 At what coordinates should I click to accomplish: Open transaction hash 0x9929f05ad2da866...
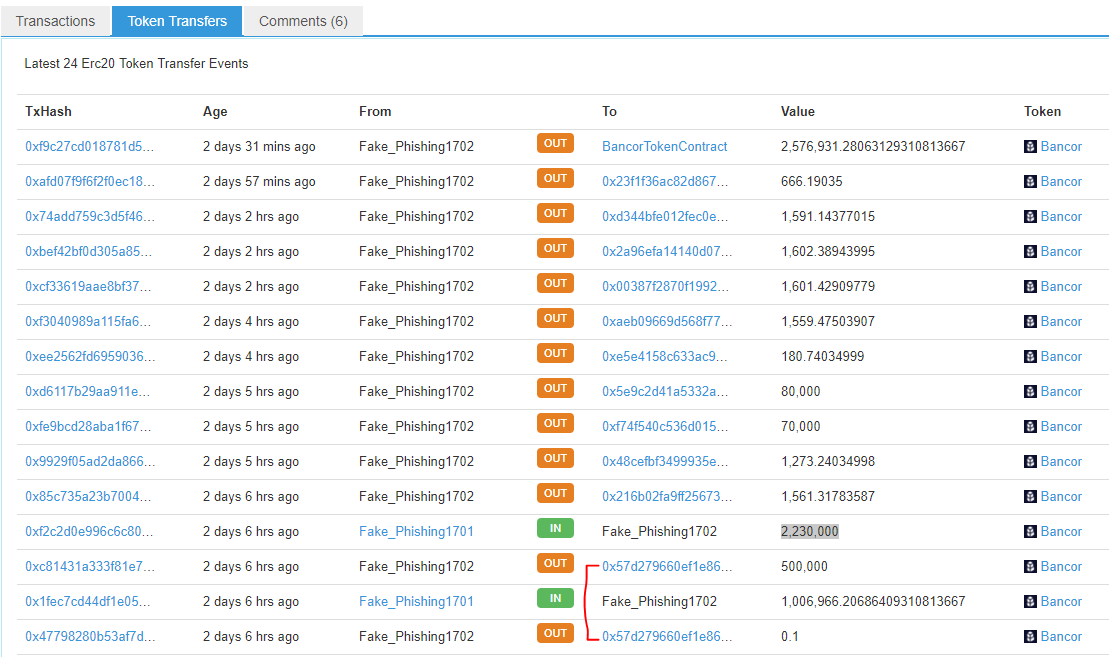(90, 461)
